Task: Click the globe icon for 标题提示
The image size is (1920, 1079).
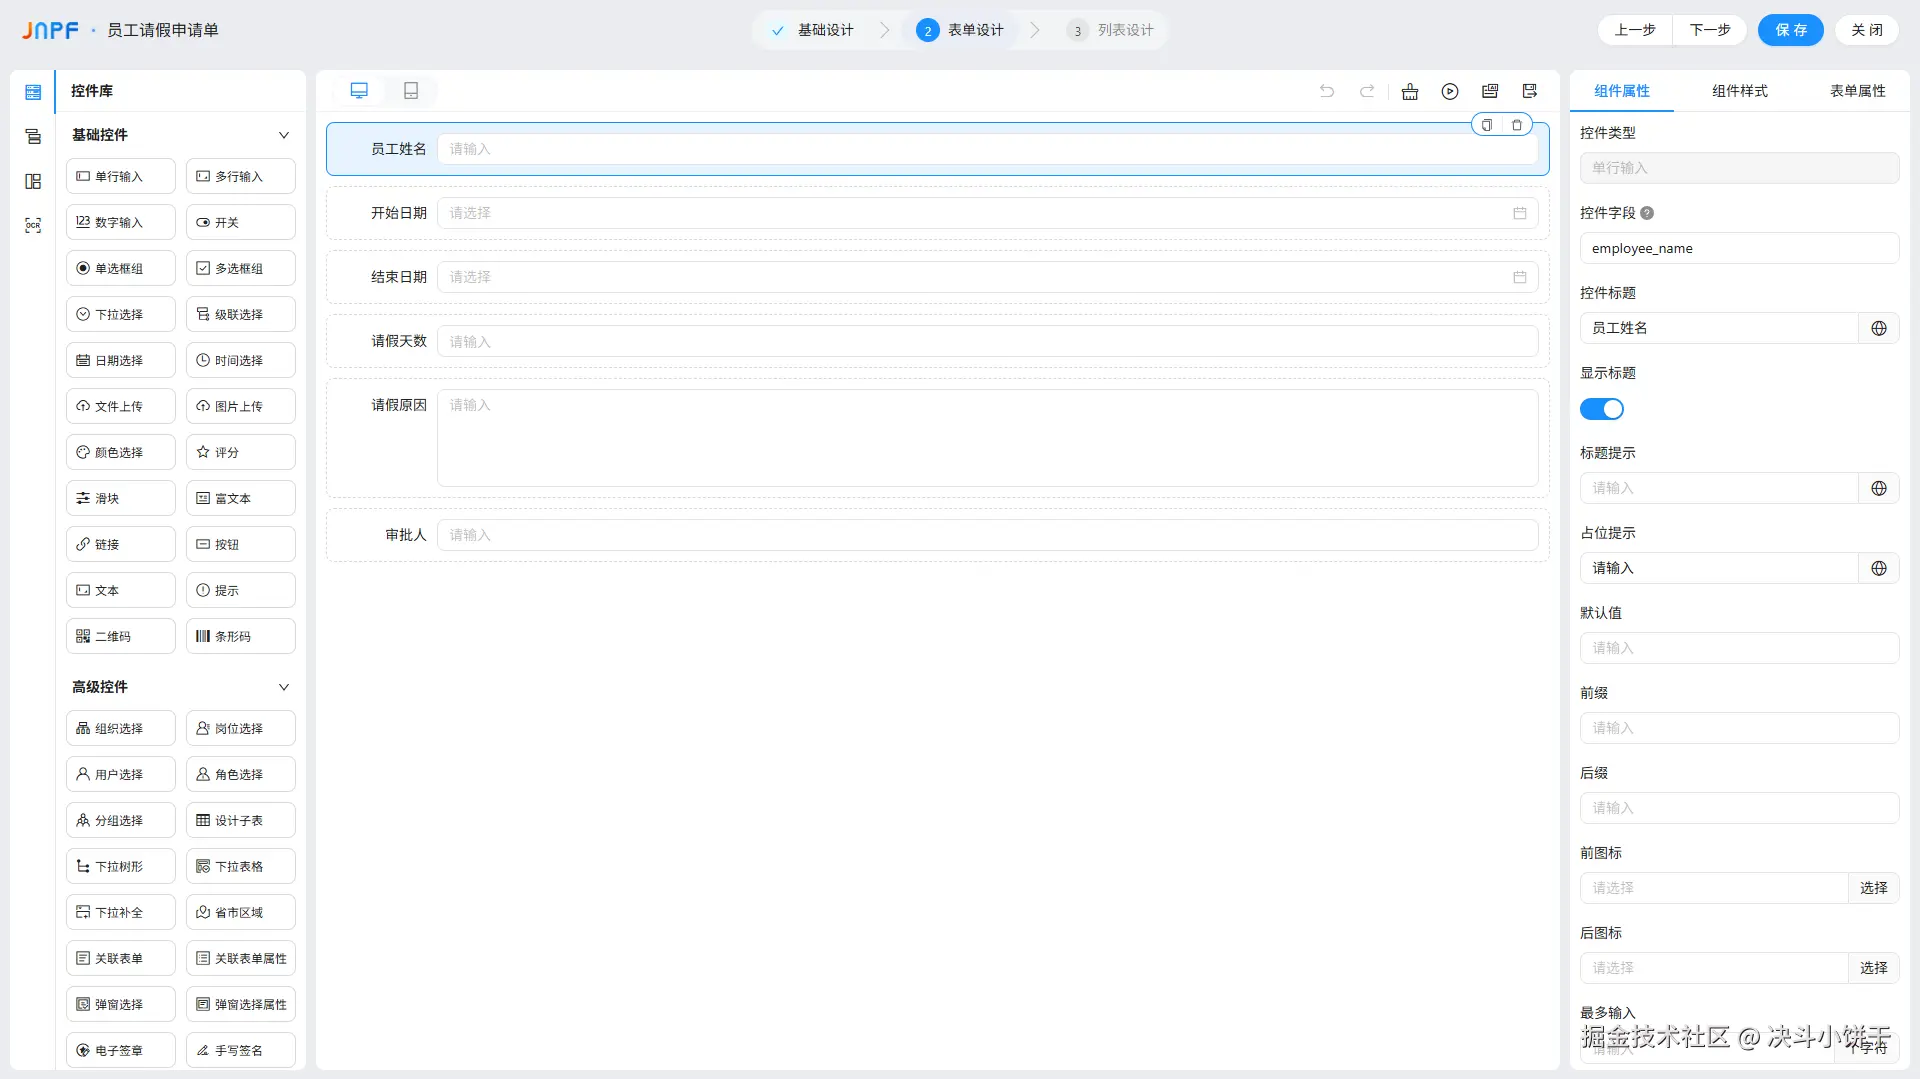Action: coord(1879,488)
